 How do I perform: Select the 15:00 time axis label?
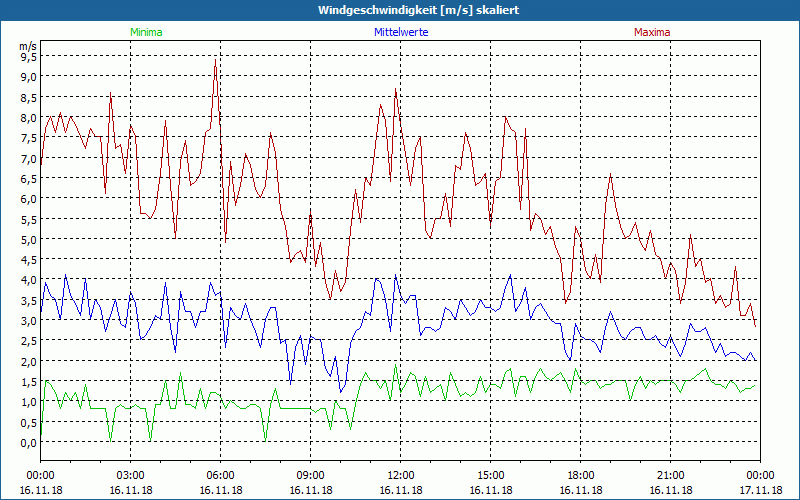(491, 475)
